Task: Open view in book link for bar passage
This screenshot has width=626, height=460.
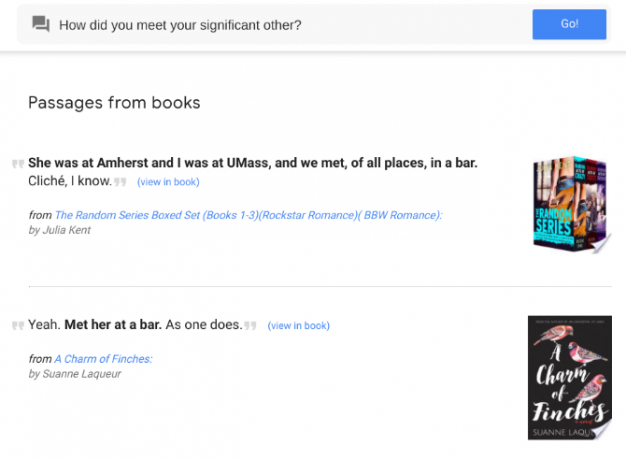Action: (299, 326)
